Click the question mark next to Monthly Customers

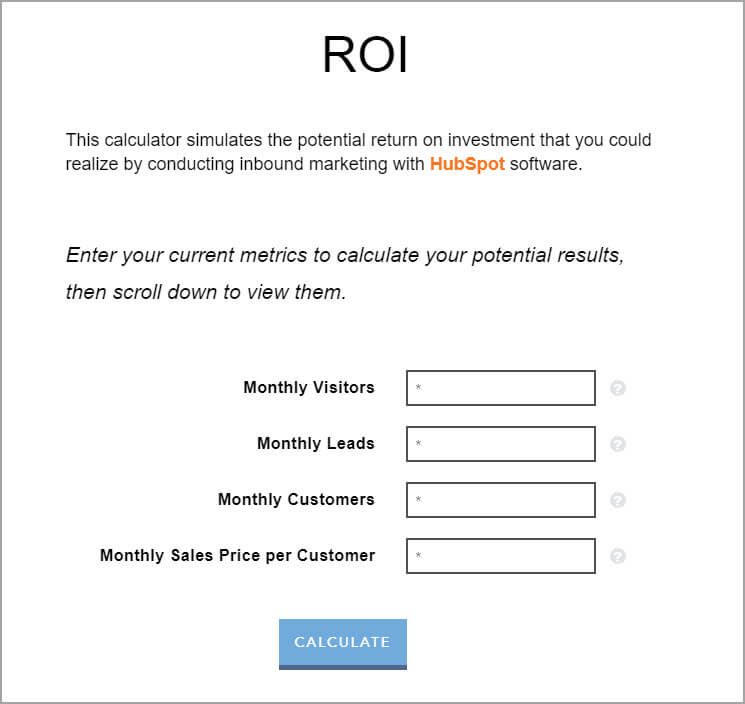[618, 500]
